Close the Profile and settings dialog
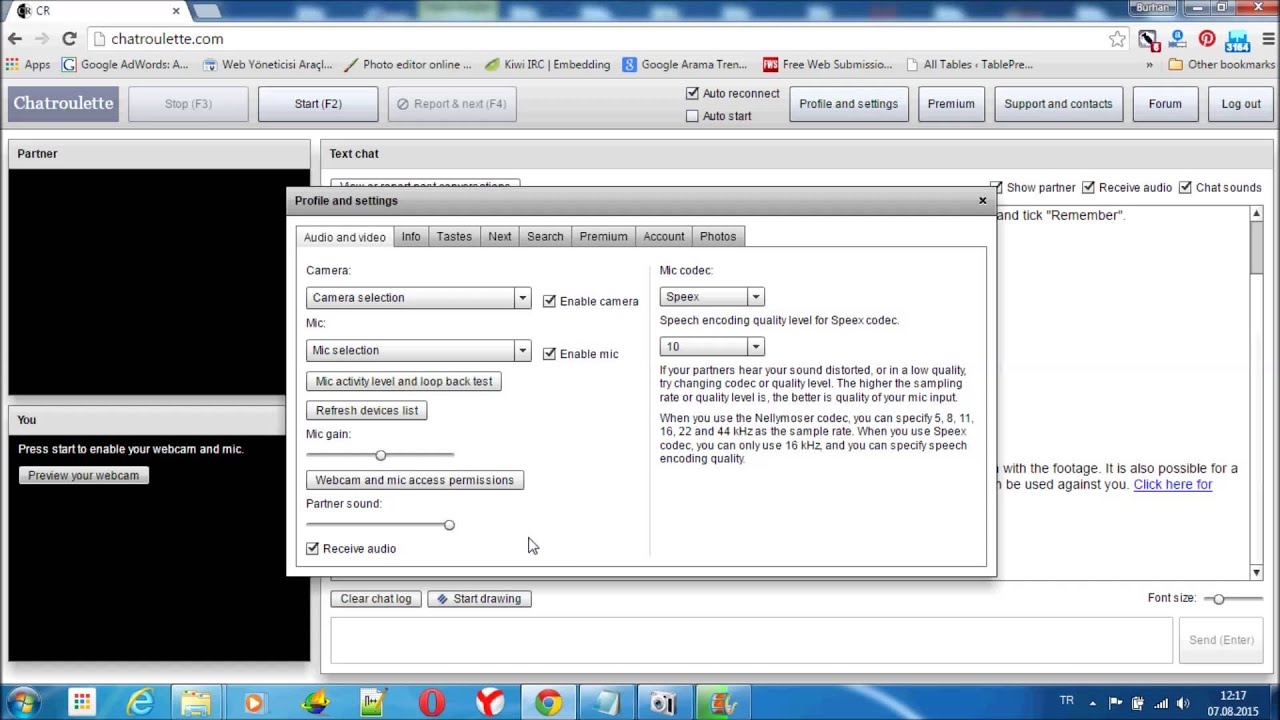 pyautogui.click(x=982, y=201)
